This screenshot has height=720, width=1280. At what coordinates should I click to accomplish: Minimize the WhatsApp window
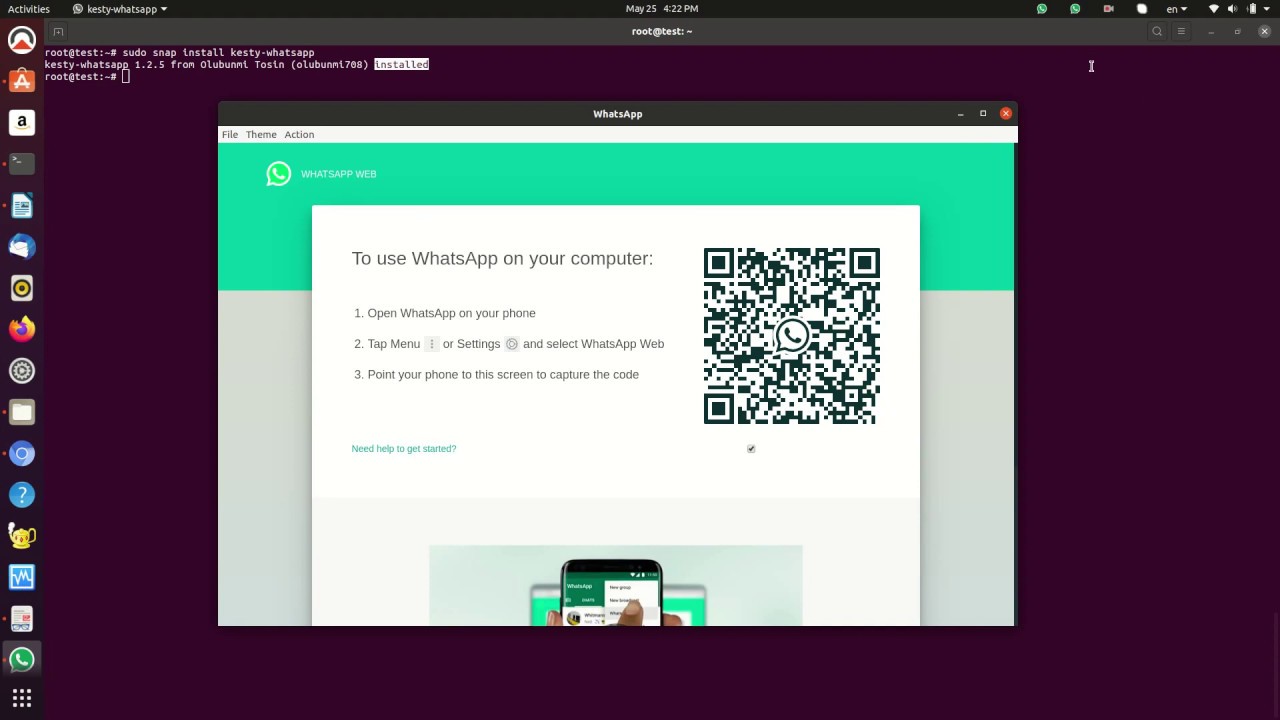tap(961, 114)
